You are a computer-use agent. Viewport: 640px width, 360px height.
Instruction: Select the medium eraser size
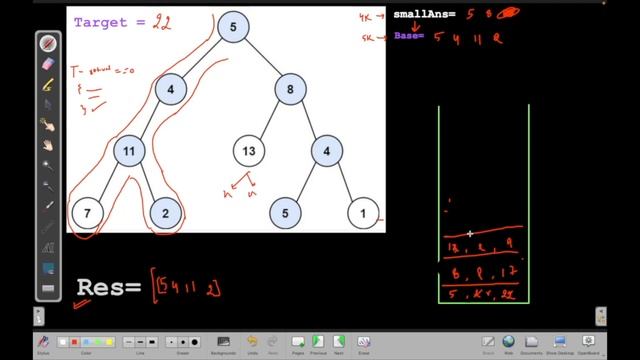click(x=183, y=342)
